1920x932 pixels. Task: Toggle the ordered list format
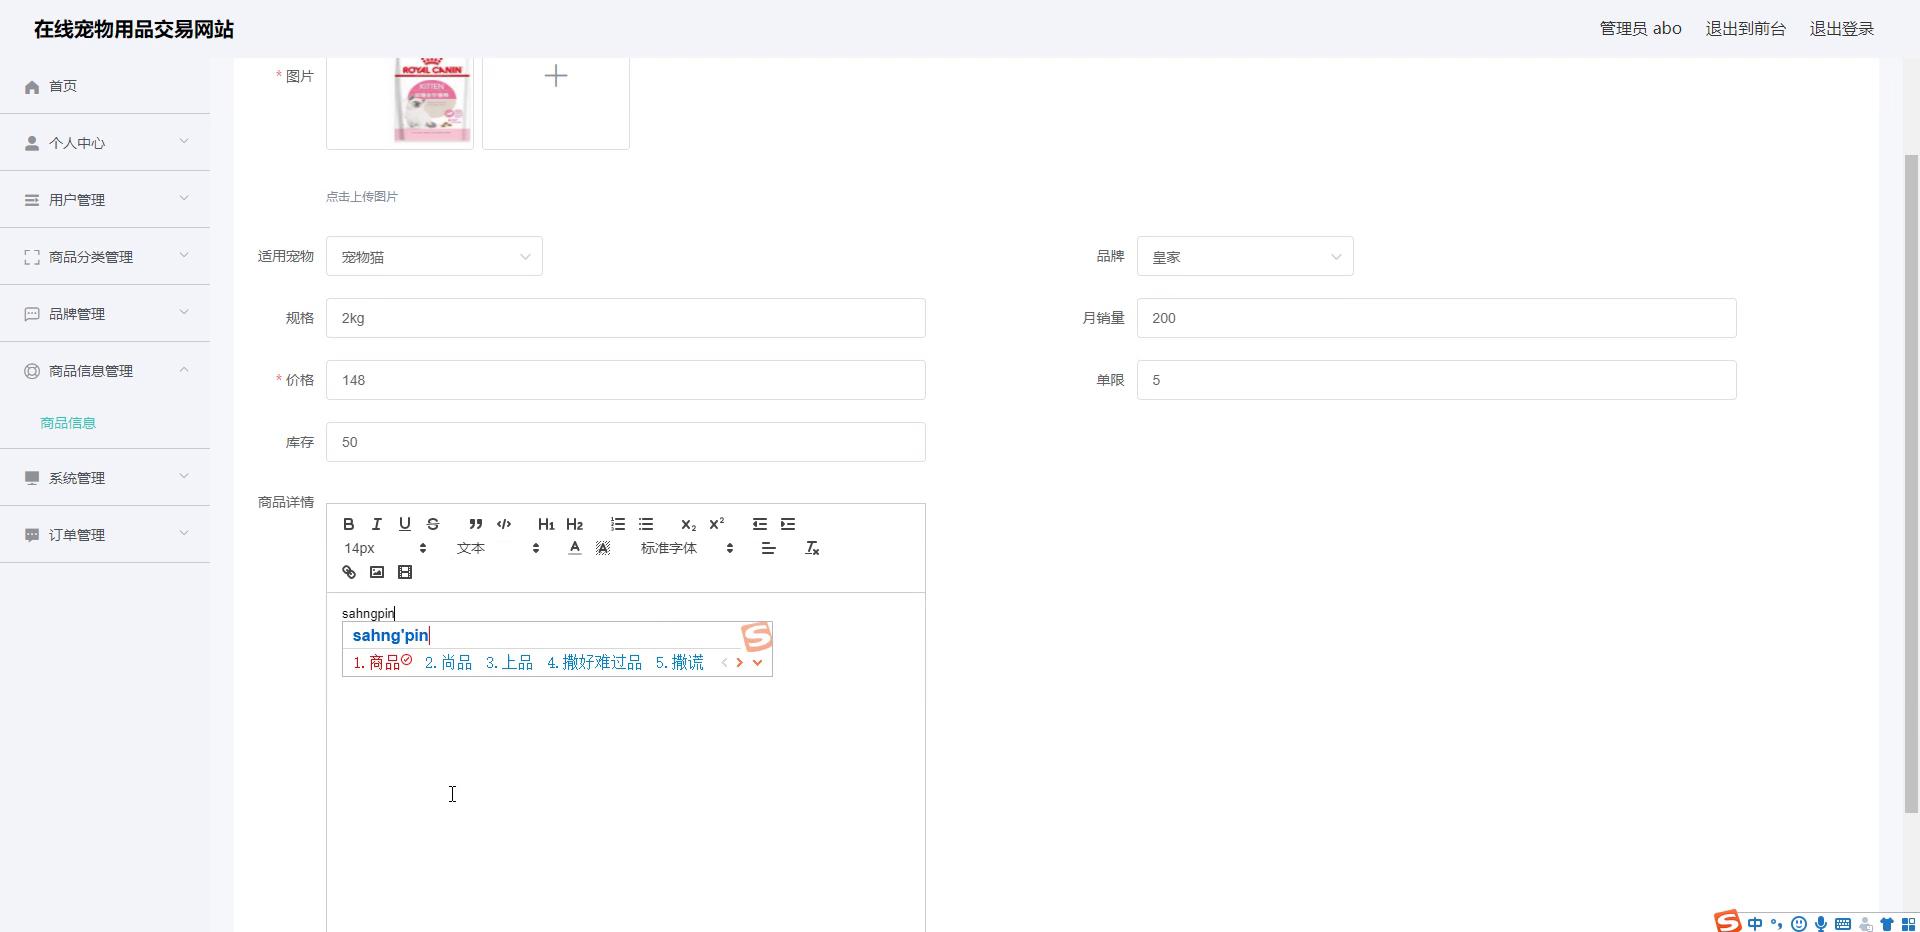coord(618,524)
